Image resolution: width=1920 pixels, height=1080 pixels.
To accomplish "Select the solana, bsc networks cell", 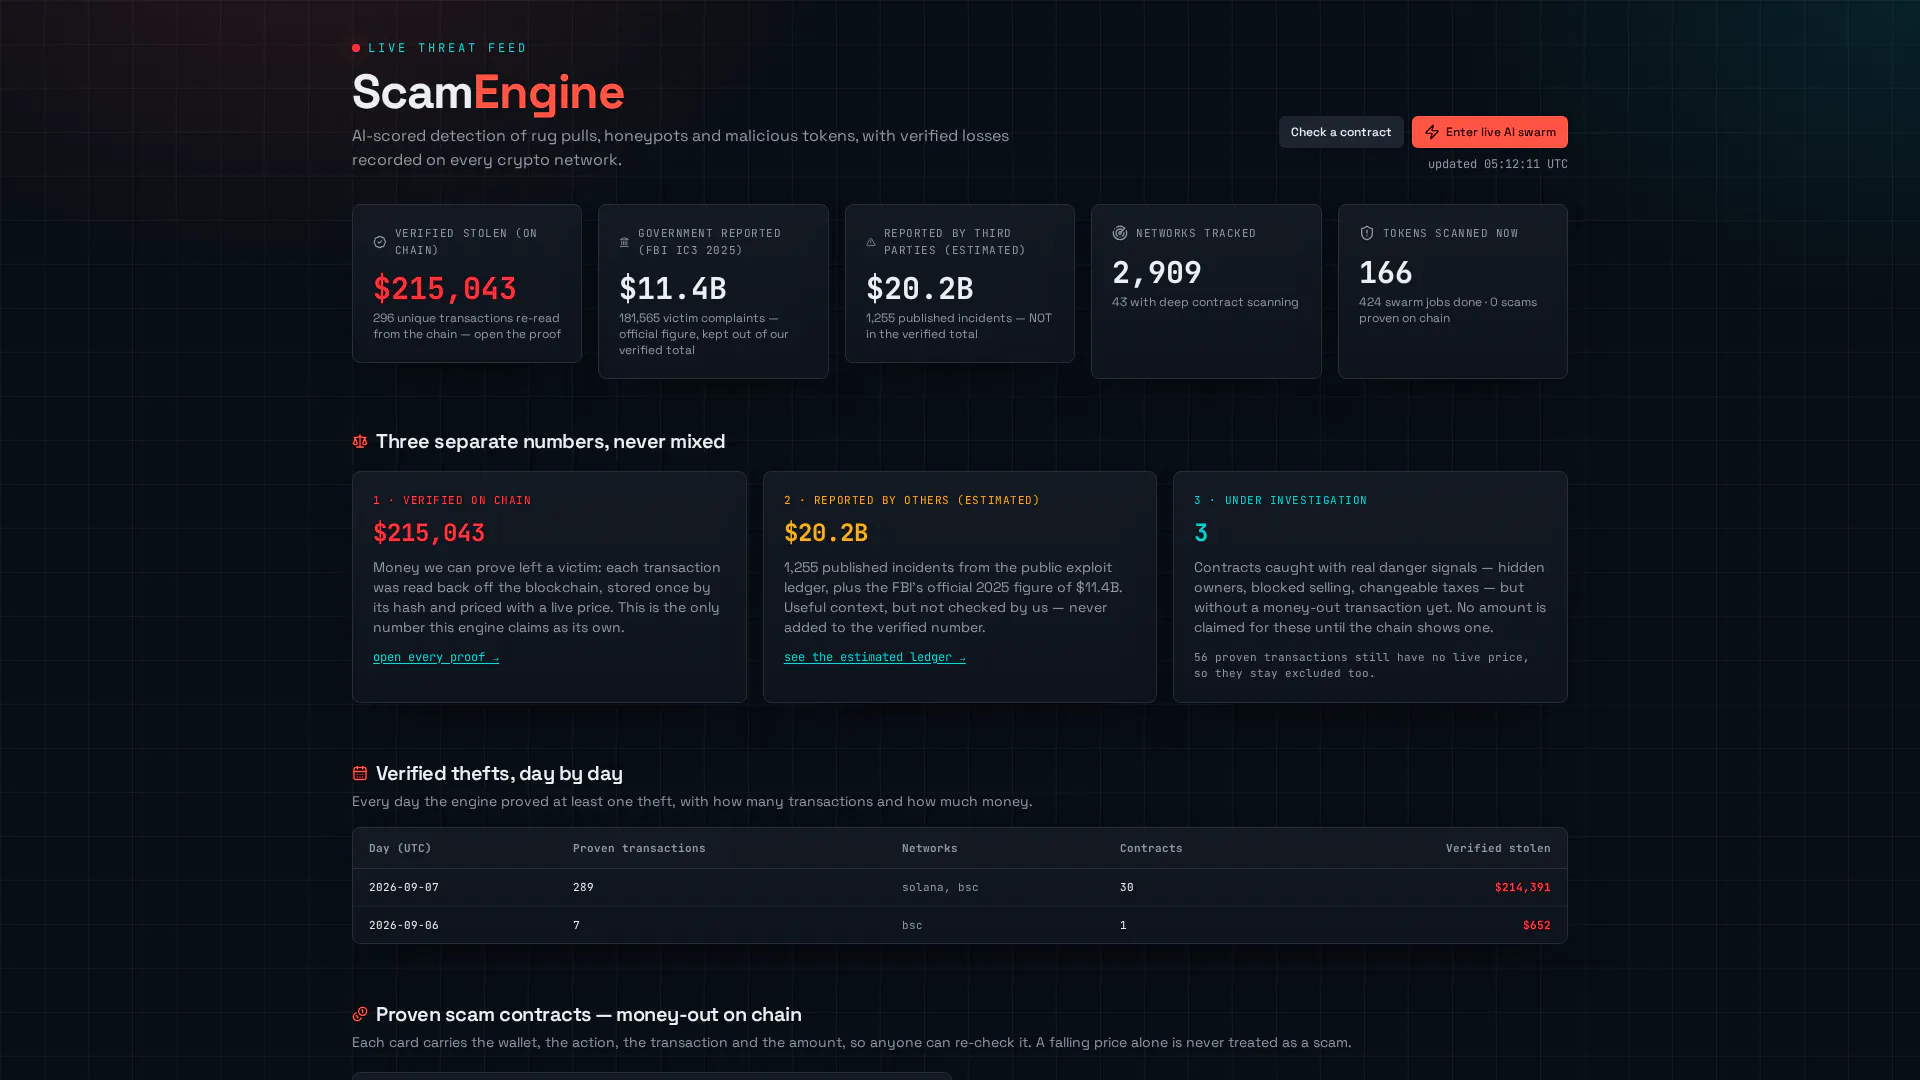I will point(940,887).
